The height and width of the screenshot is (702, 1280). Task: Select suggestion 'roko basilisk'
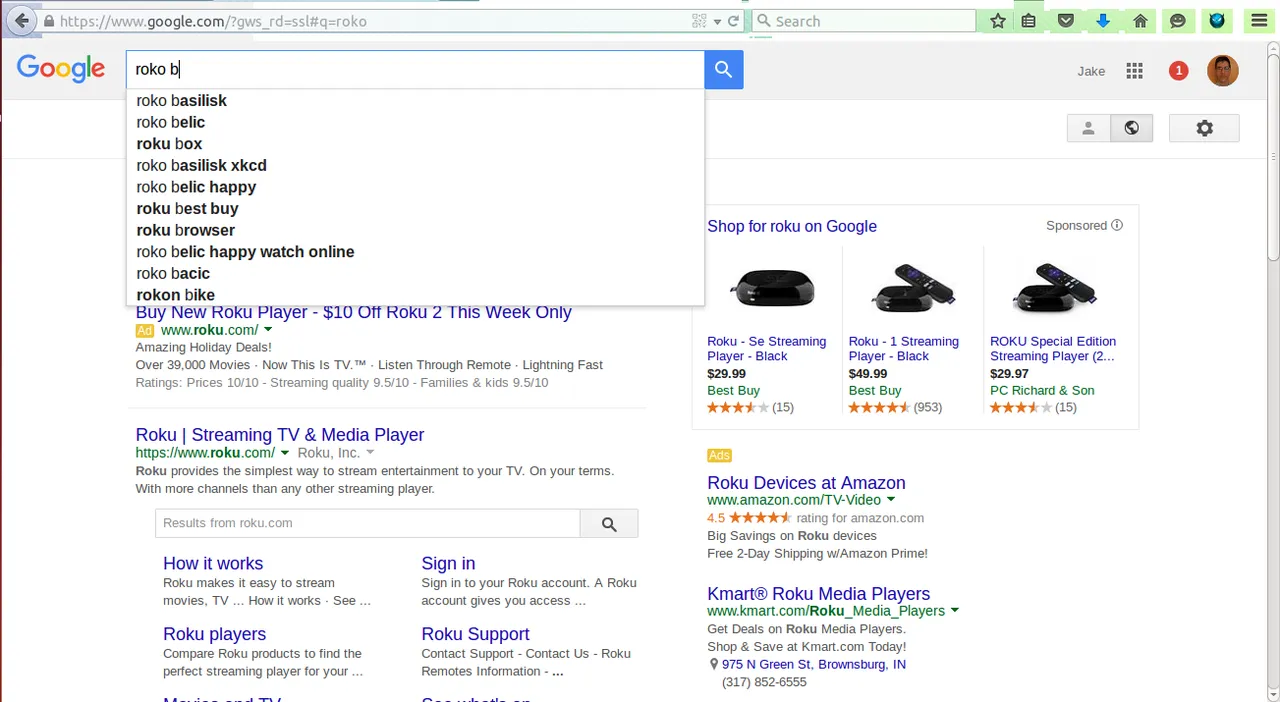click(415, 101)
